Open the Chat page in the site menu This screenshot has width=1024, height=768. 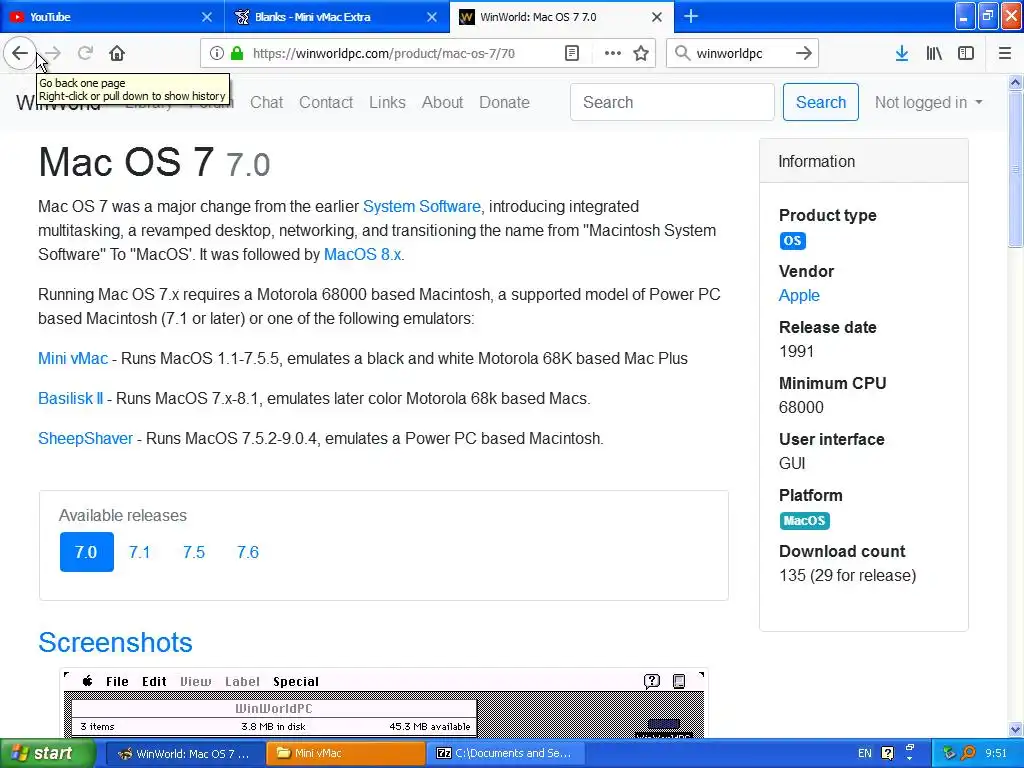tap(266, 103)
